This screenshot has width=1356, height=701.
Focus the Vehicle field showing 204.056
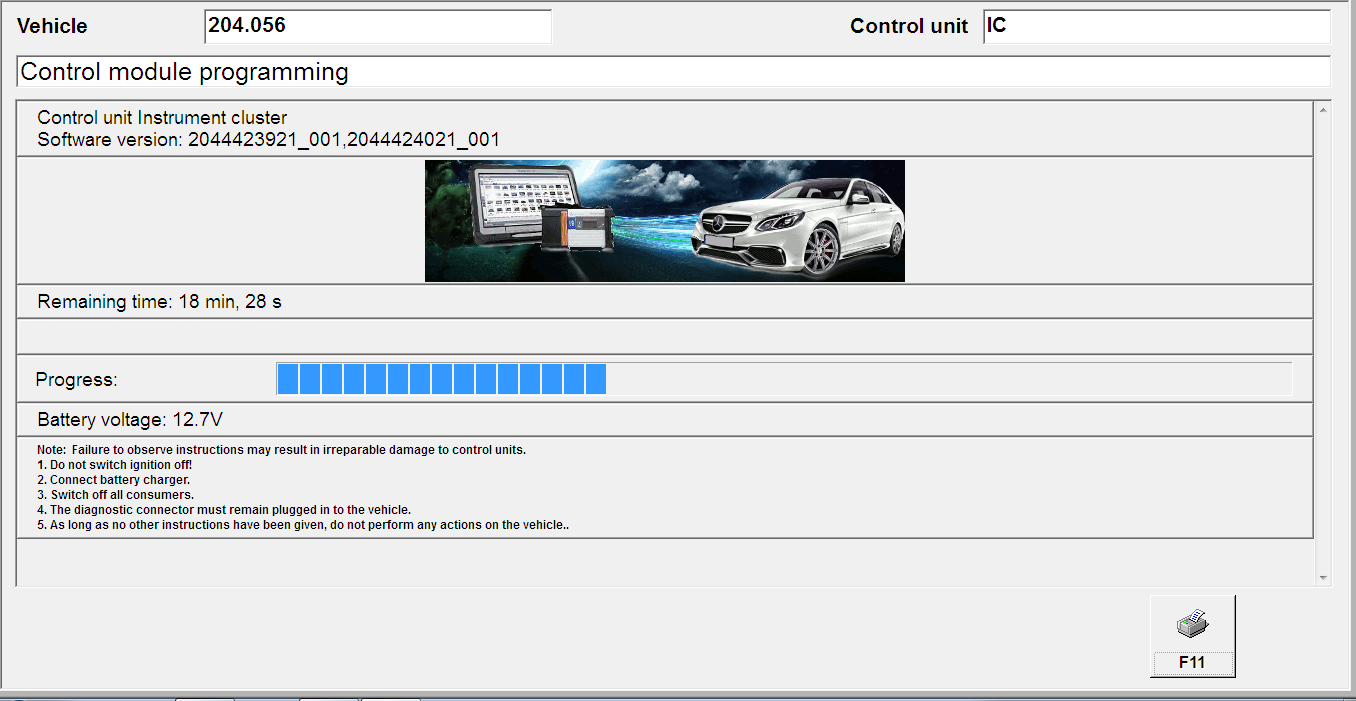point(378,27)
